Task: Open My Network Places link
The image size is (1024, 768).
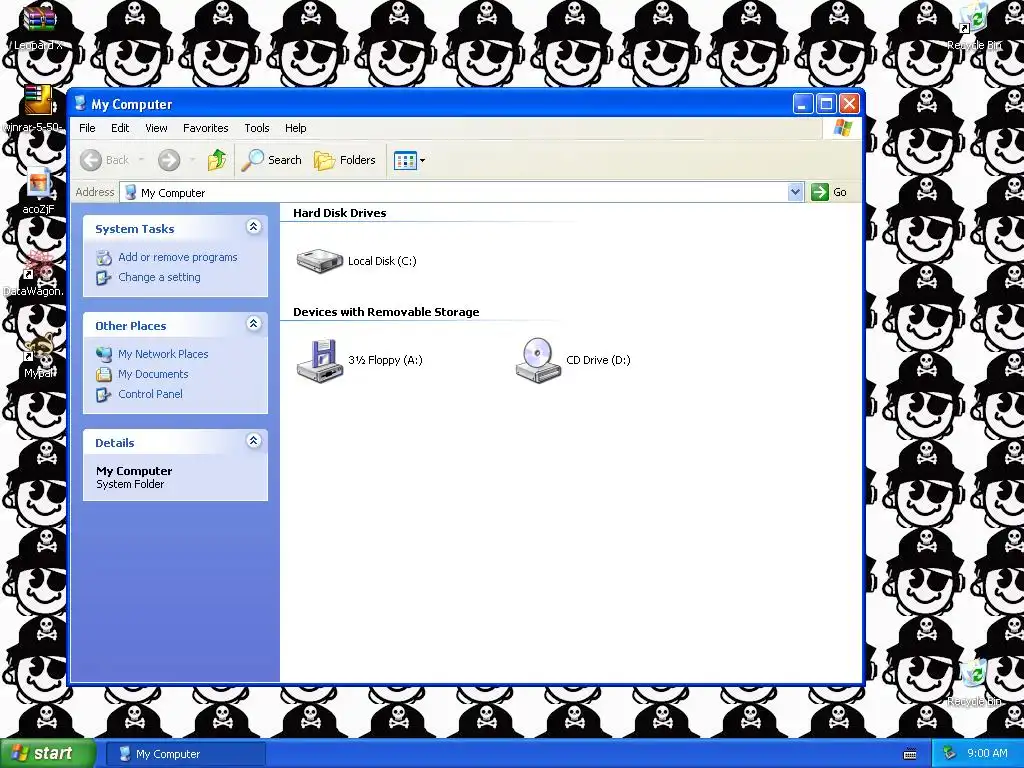Action: (163, 354)
